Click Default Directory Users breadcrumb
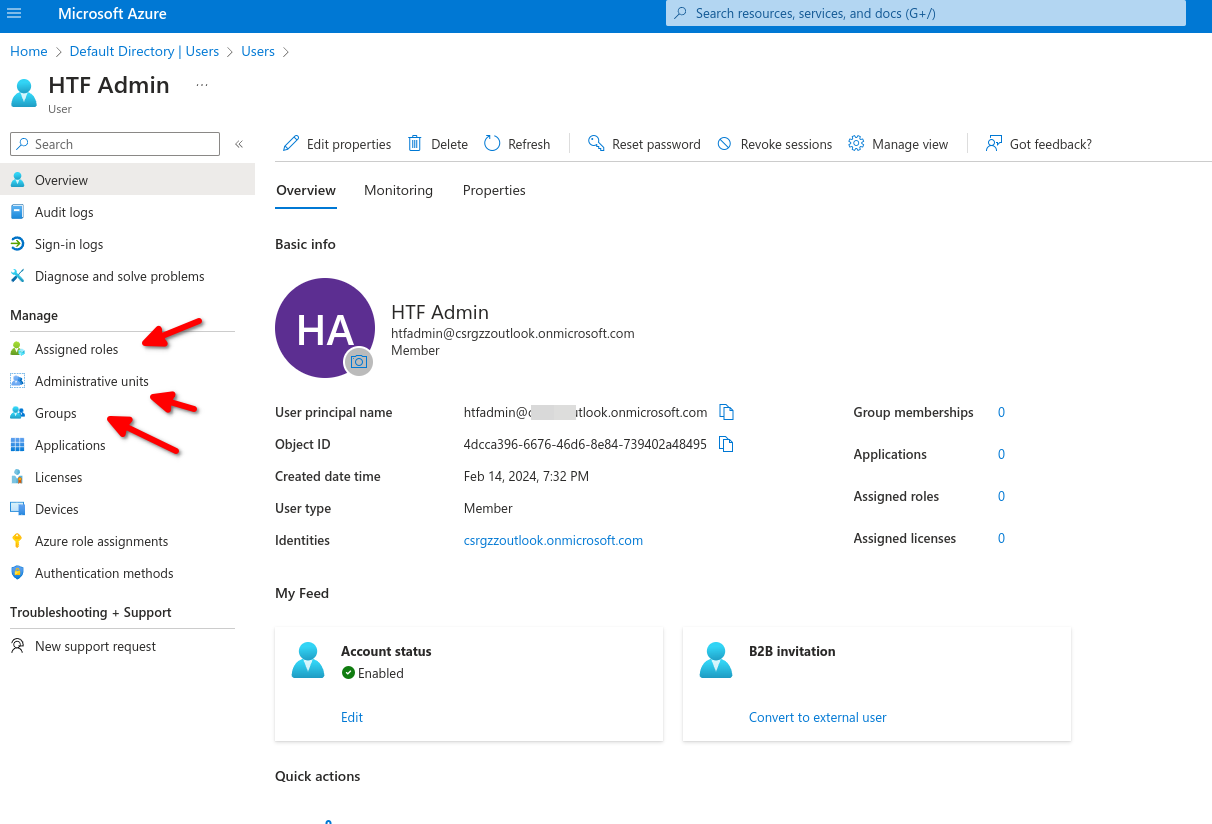 (x=144, y=51)
